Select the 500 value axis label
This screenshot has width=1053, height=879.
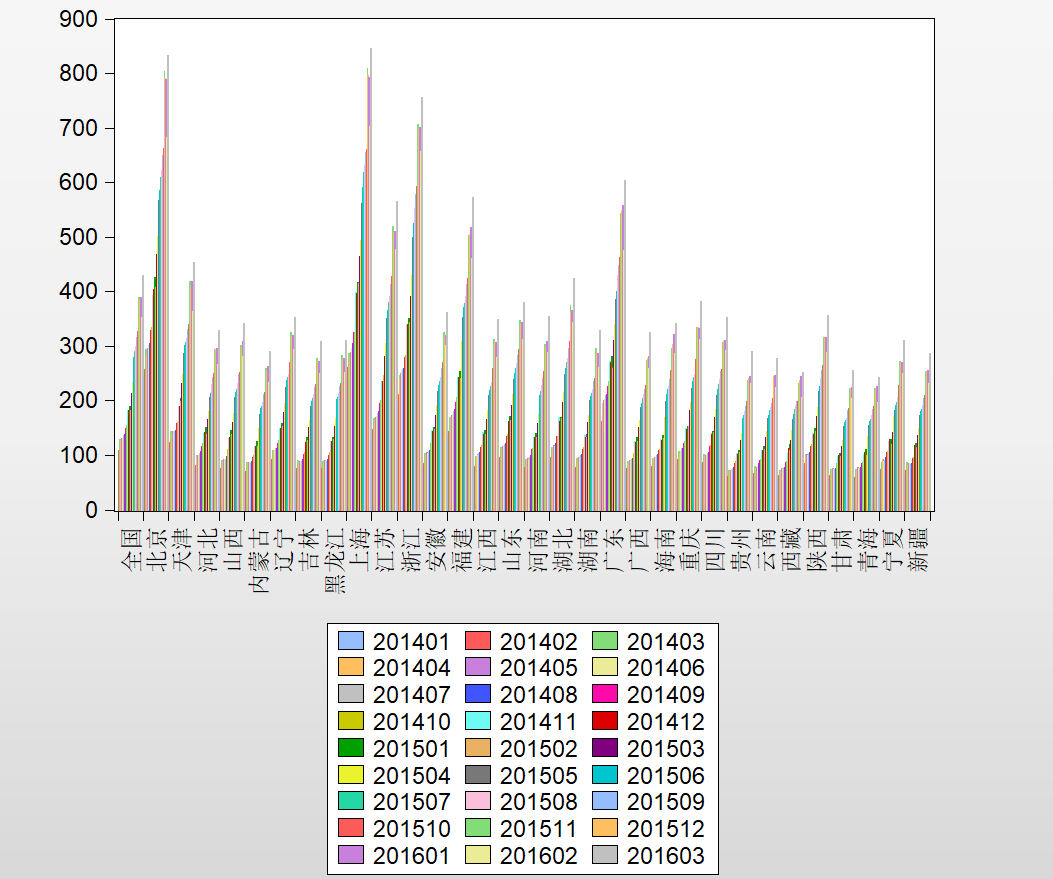tap(79, 237)
